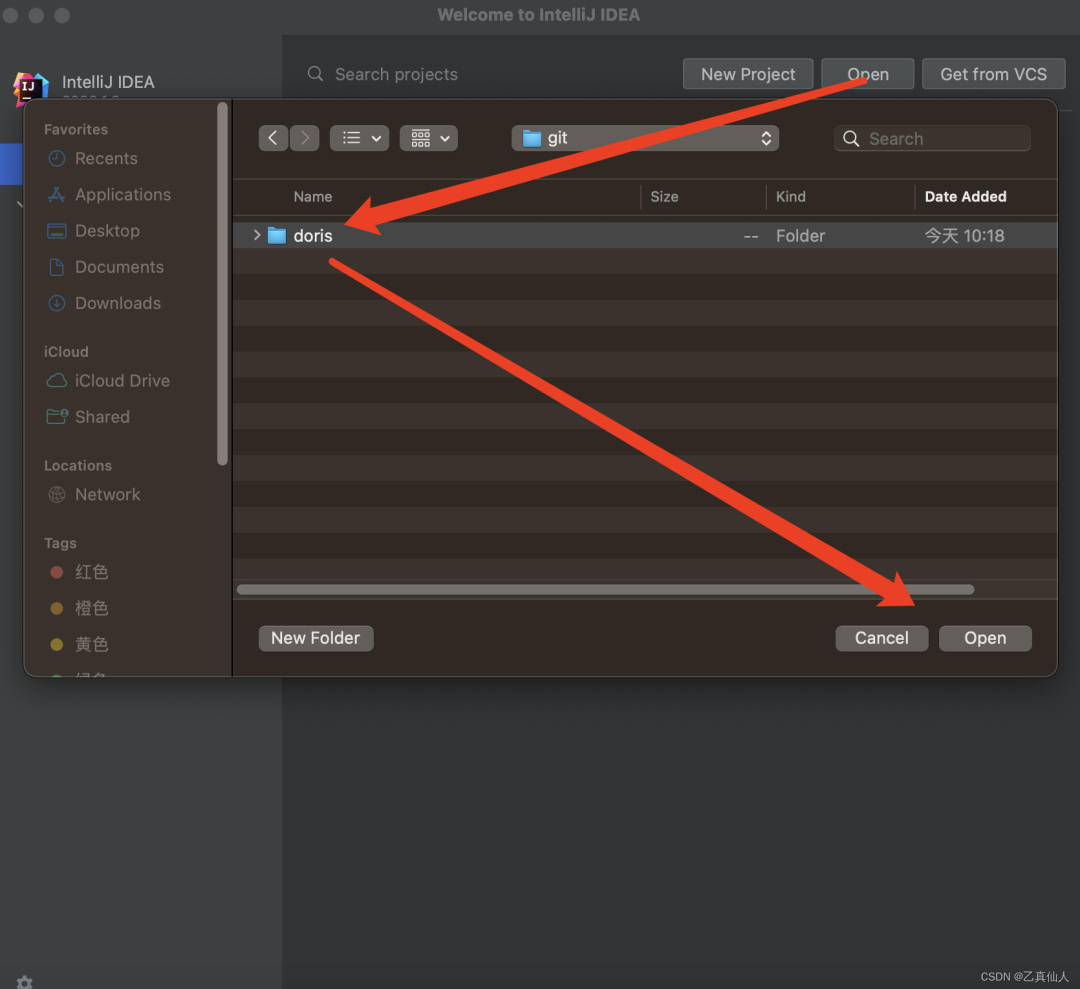Click the Folder kind cell for doris

(x=800, y=236)
